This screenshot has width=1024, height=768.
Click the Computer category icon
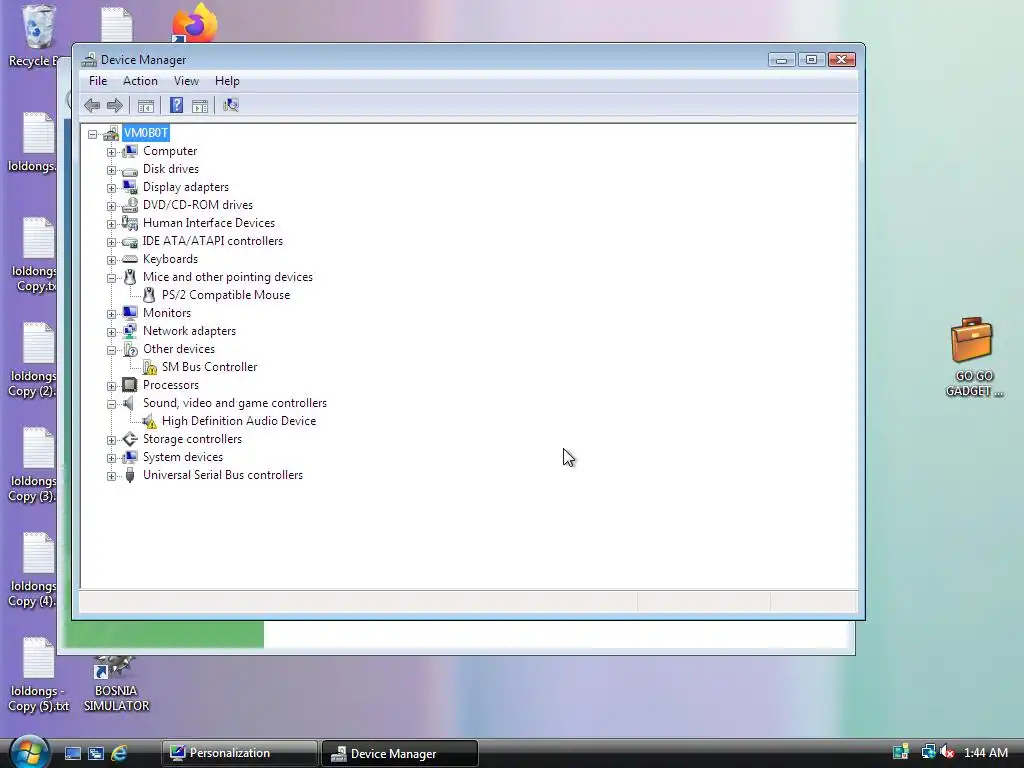[130, 151]
